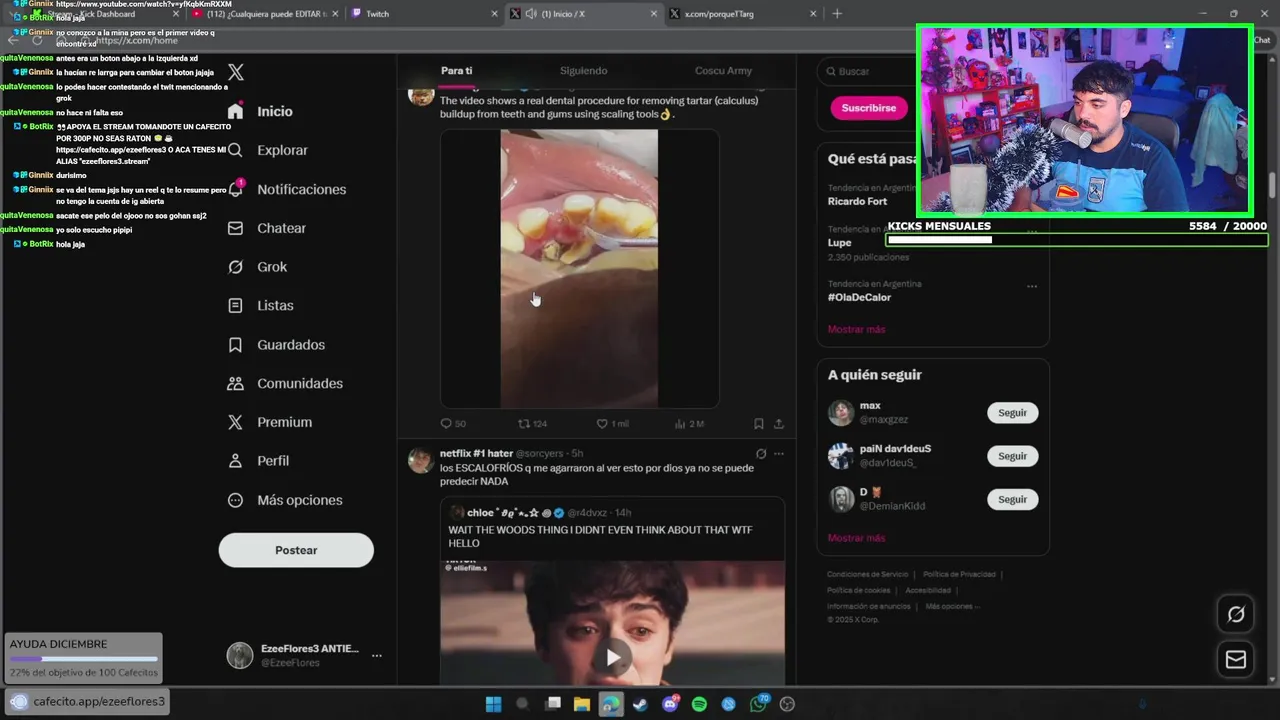Open Lupe trend
Image resolution: width=1280 pixels, height=720 pixels.
pyautogui.click(x=839, y=243)
